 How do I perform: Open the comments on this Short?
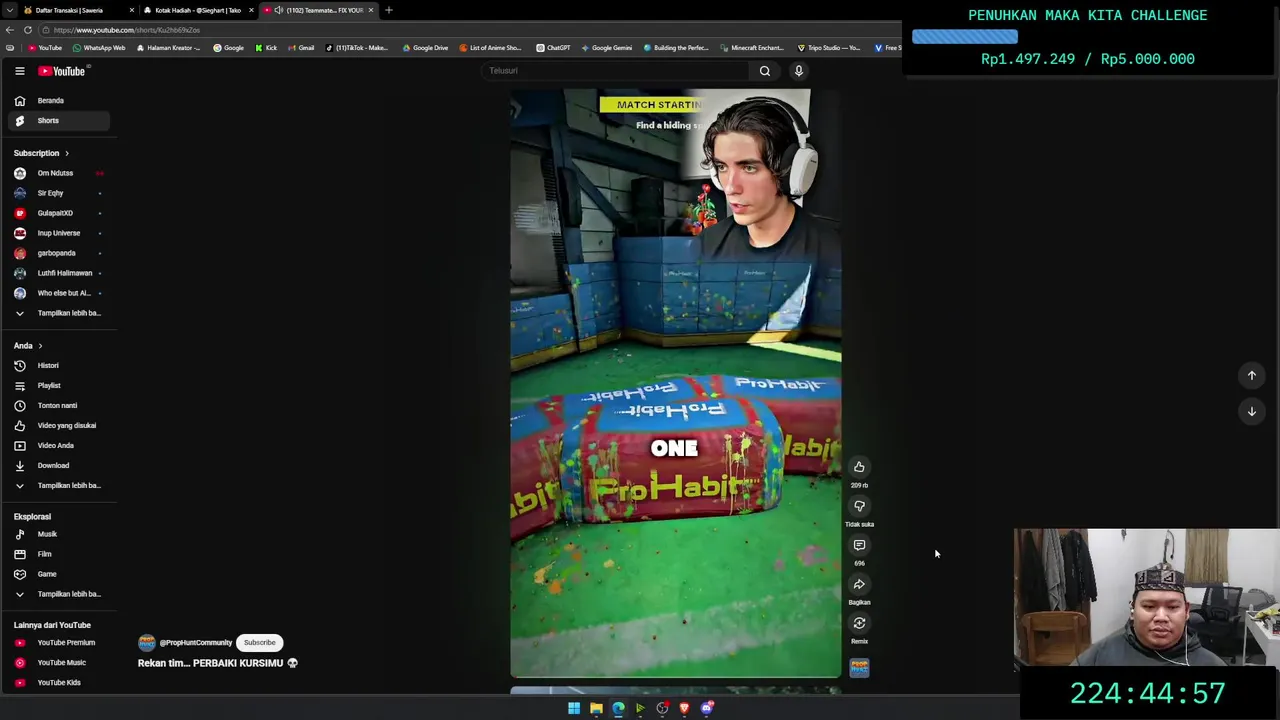(859, 545)
